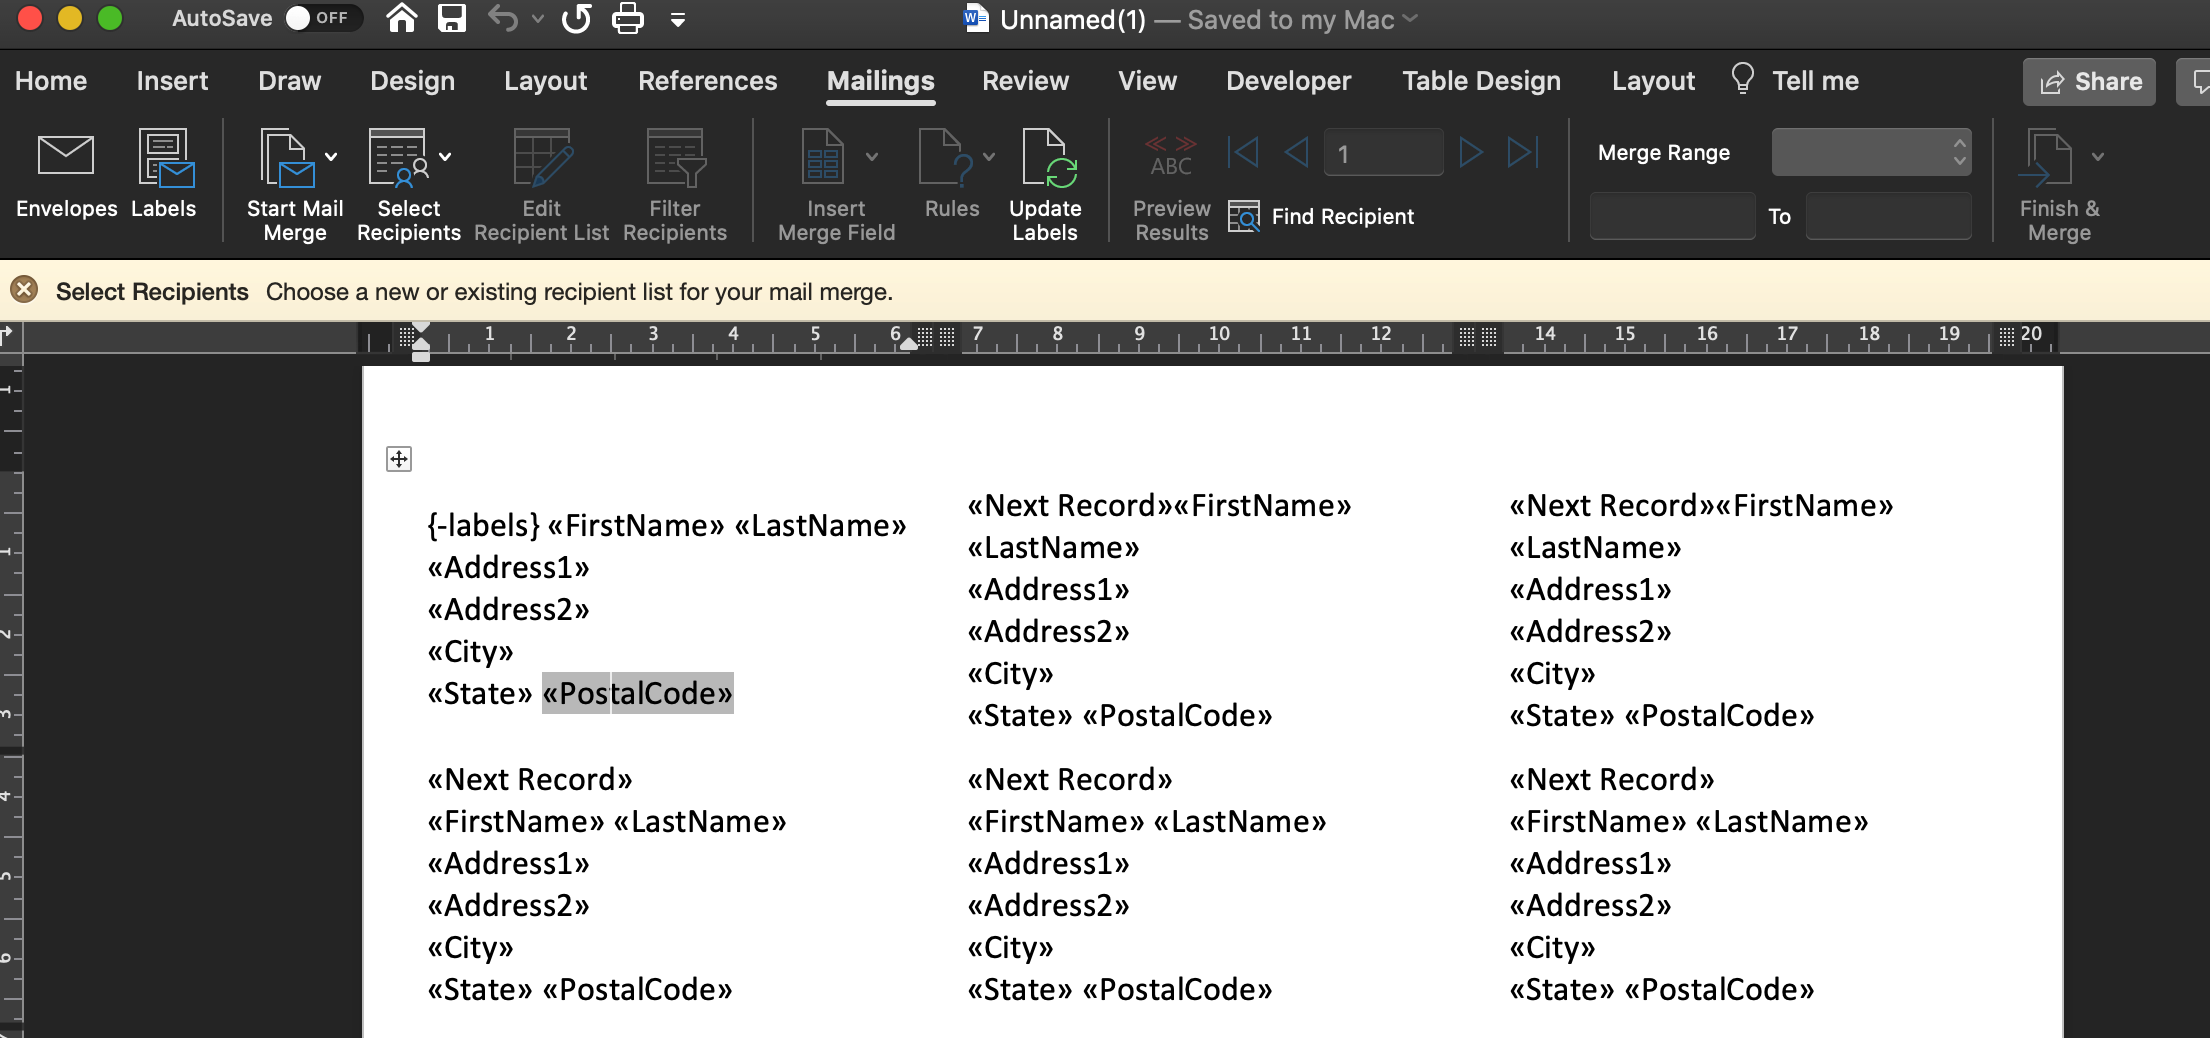Screen dimensions: 2210x1038
Task: Click the Save icon in title bar
Action: (452, 18)
